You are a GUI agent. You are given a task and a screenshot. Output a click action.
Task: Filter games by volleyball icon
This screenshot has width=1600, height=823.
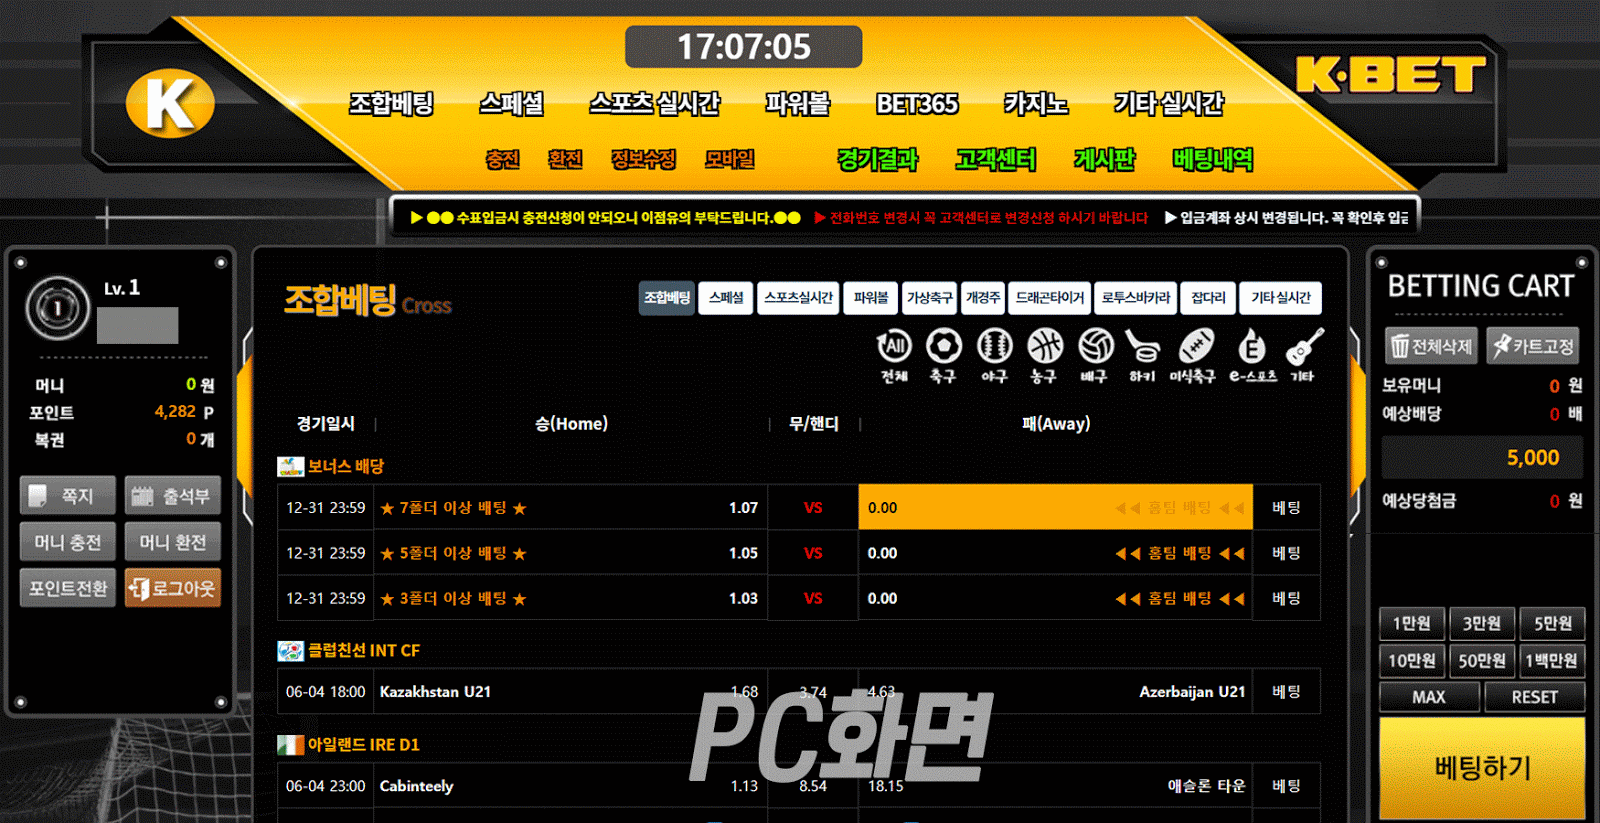pos(1095,356)
